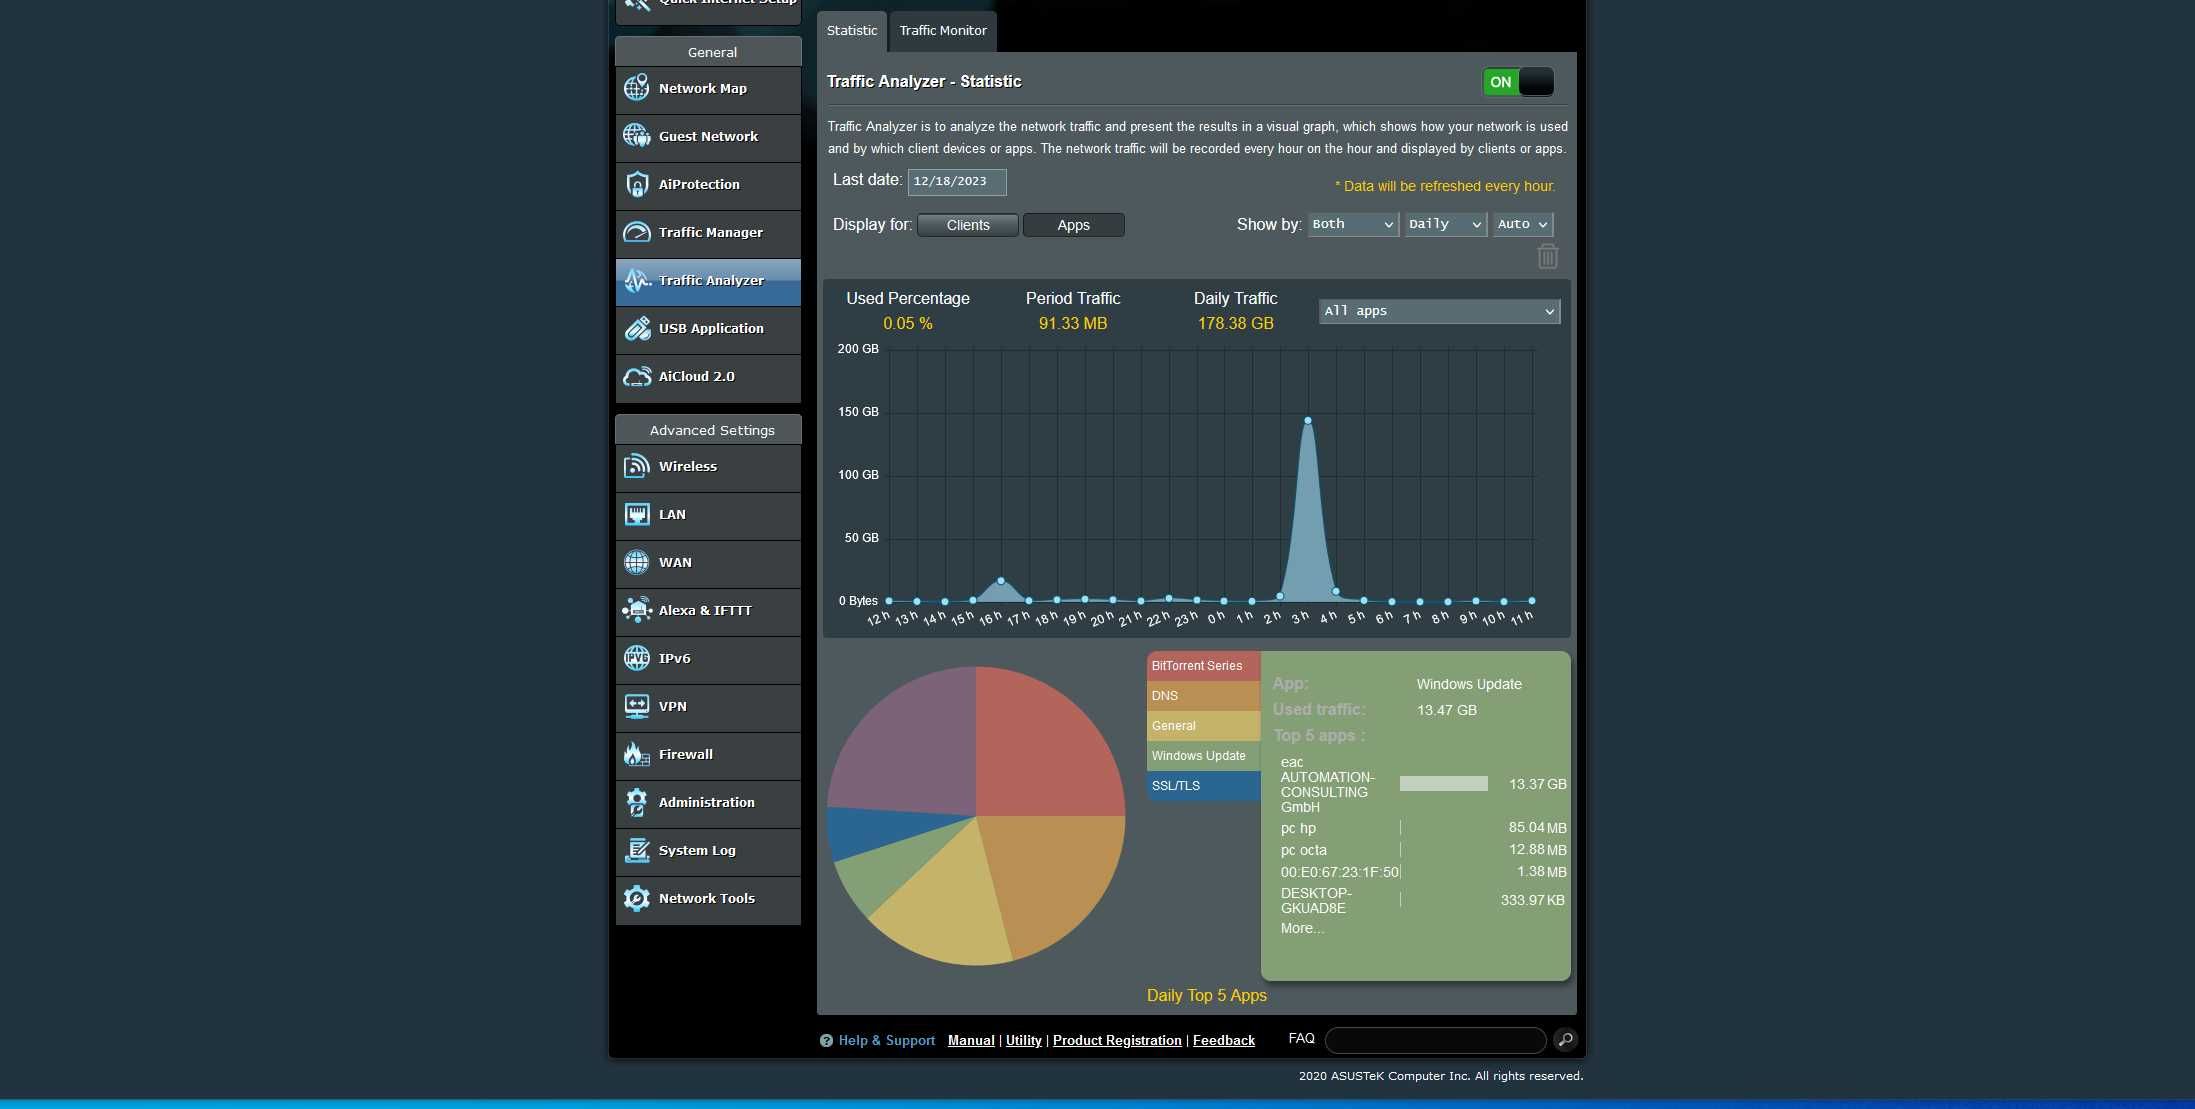Select the Windows Update legend swatch

point(1203,756)
